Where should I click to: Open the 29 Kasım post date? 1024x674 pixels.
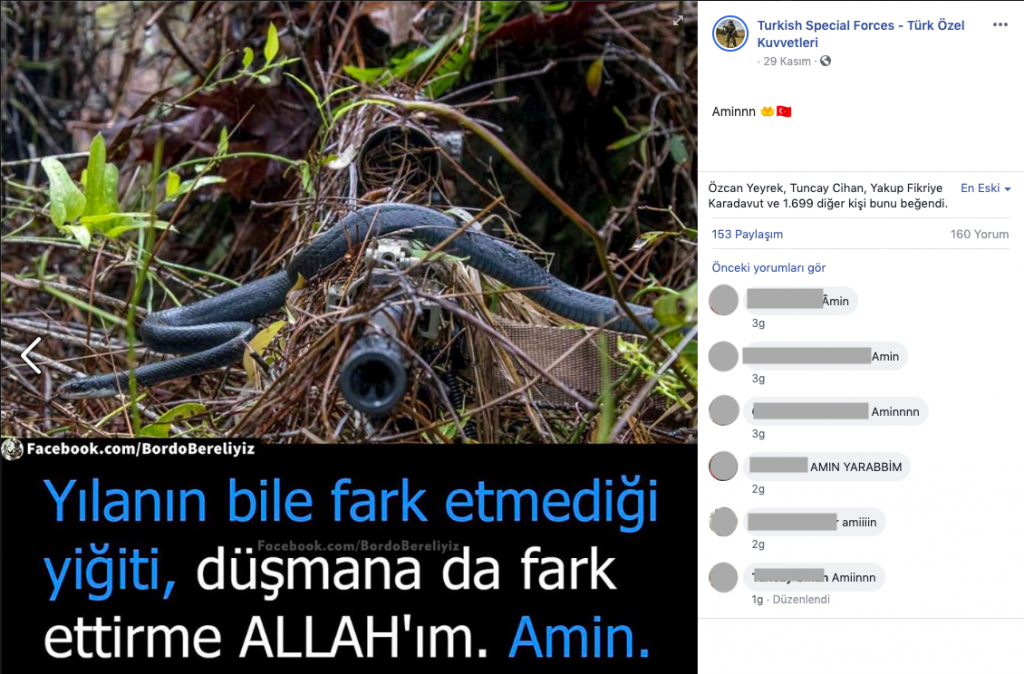[x=787, y=61]
